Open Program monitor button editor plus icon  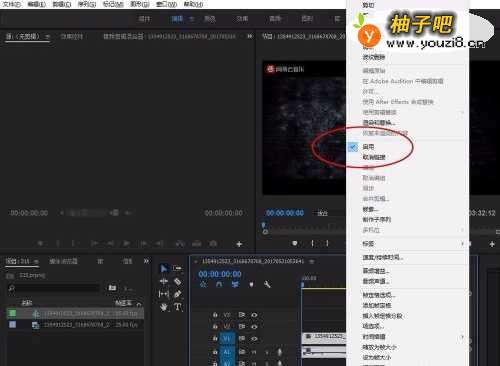tap(492, 244)
